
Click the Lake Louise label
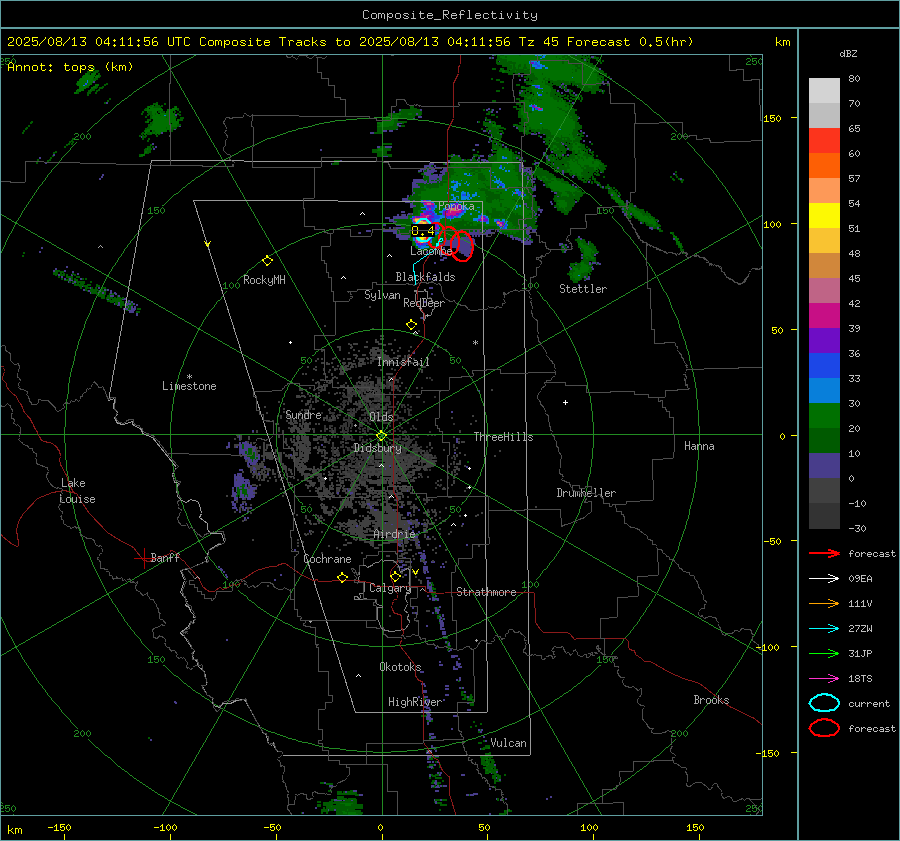click(77, 491)
